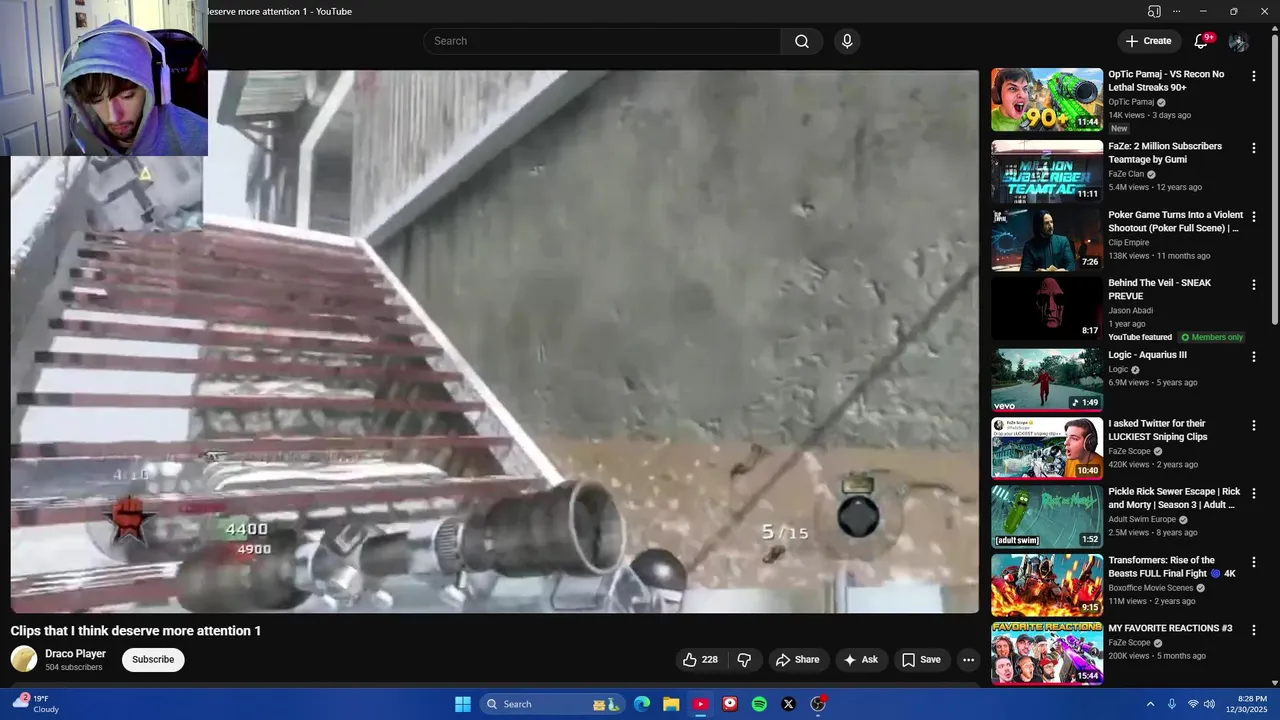Play OpTic Pamaj VS Recon thumbnail
The image size is (1280, 720).
coord(1047,100)
